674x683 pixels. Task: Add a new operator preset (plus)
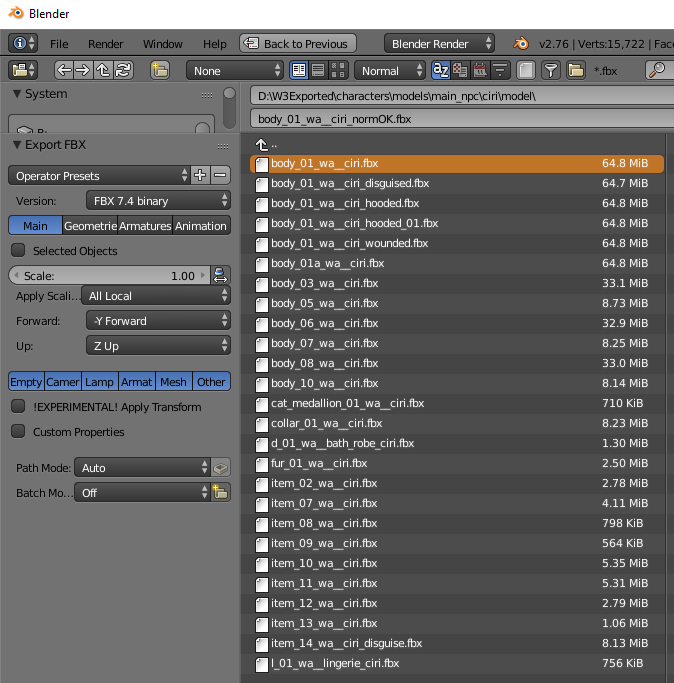tap(200, 175)
